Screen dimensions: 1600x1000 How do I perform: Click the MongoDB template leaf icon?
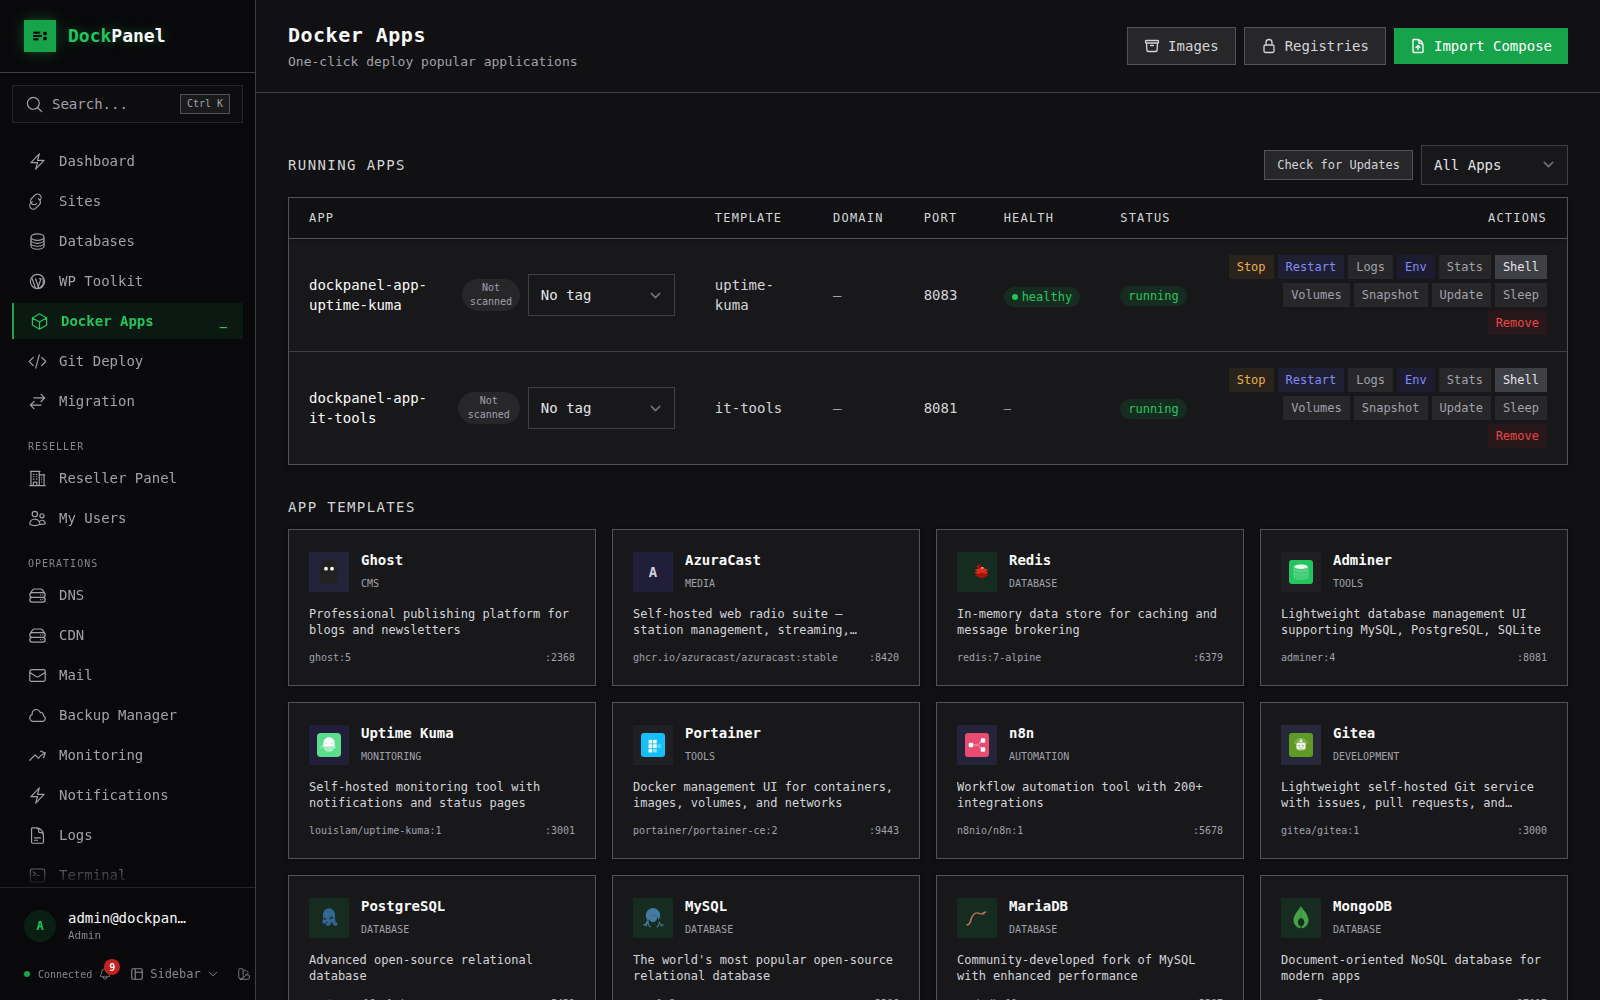[x=1301, y=918]
